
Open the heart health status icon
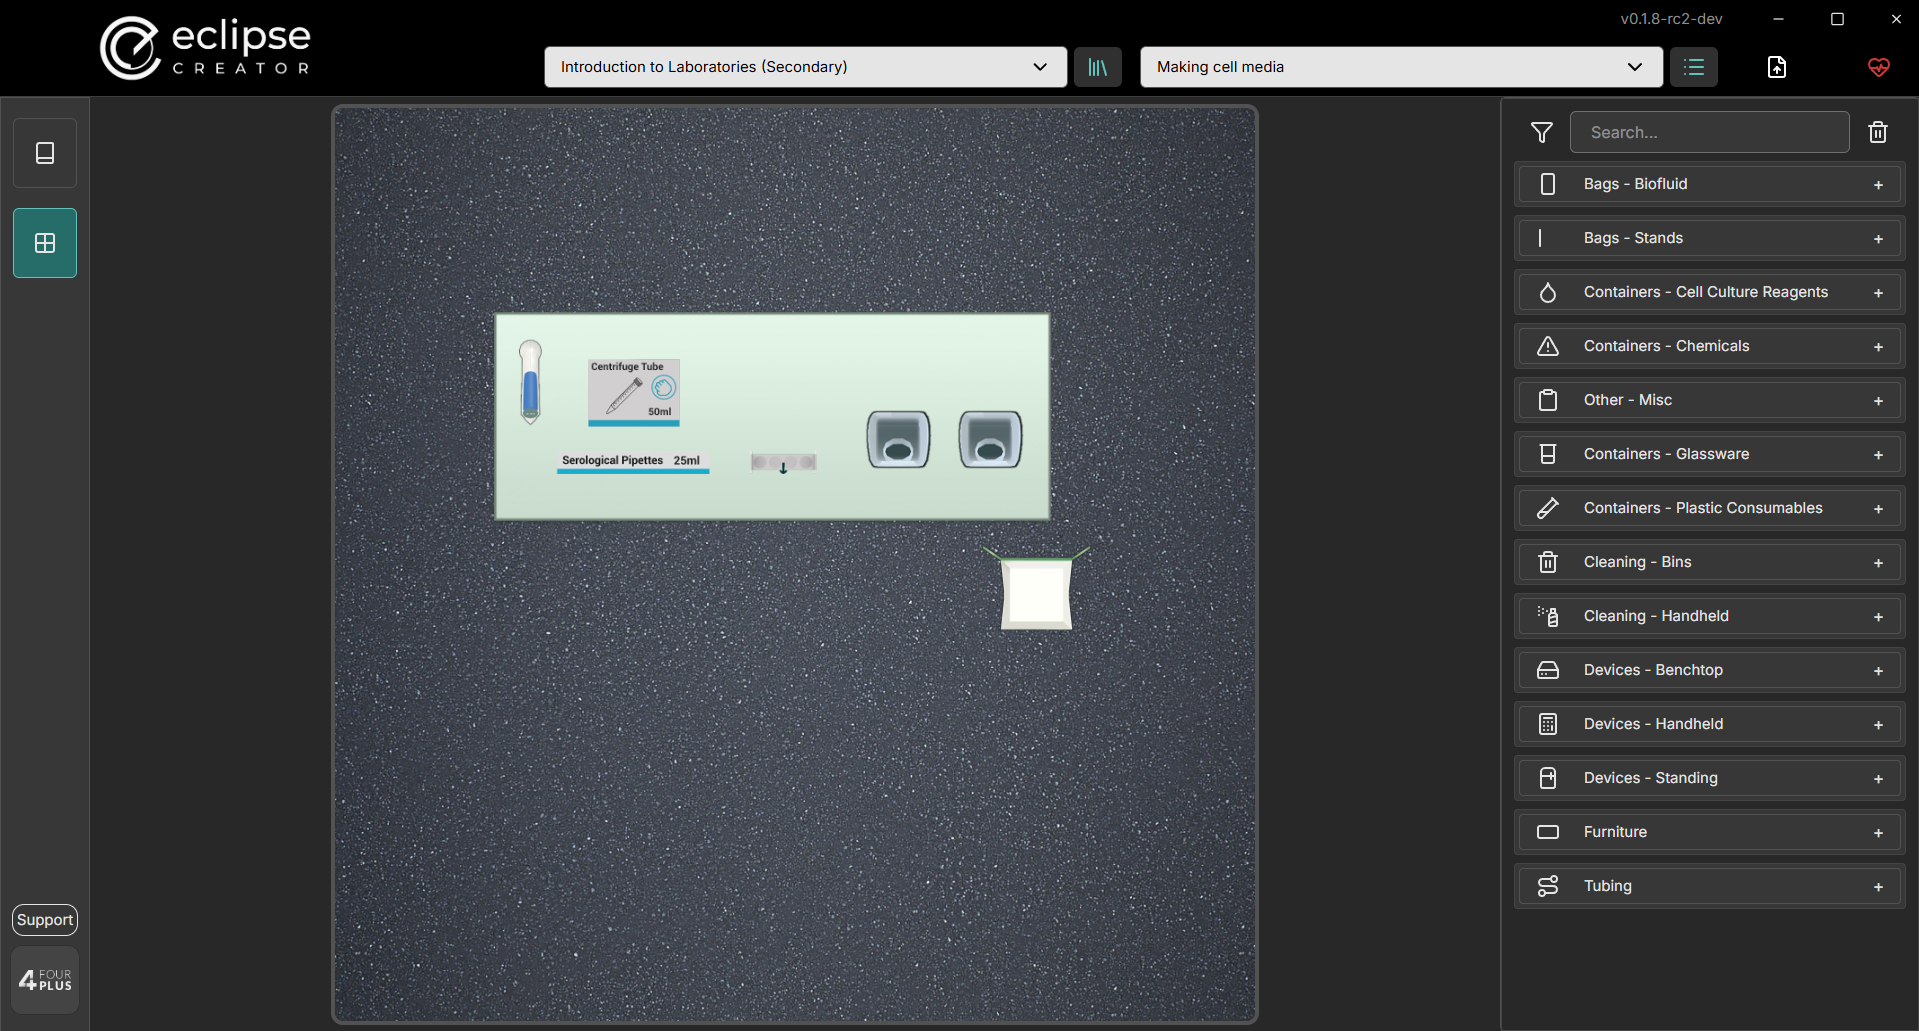[1878, 68]
